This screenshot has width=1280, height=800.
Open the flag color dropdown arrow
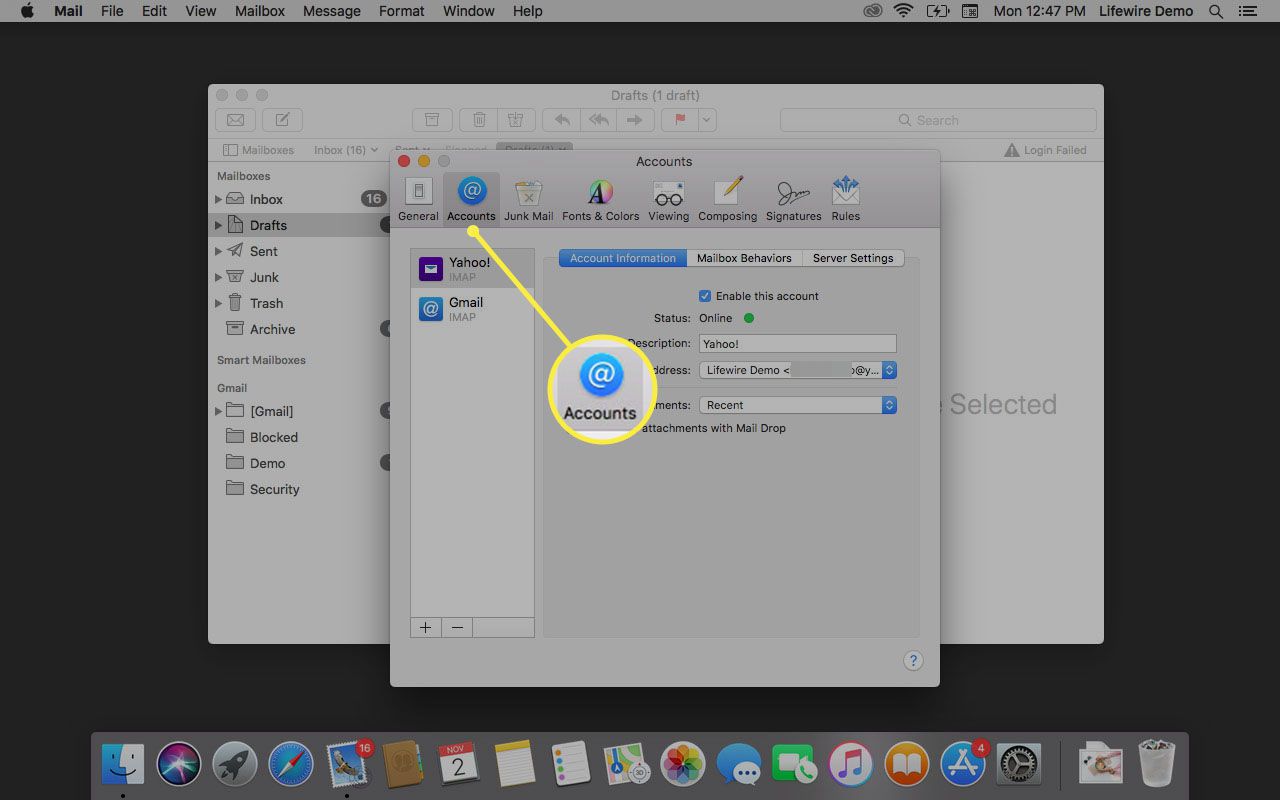708,120
